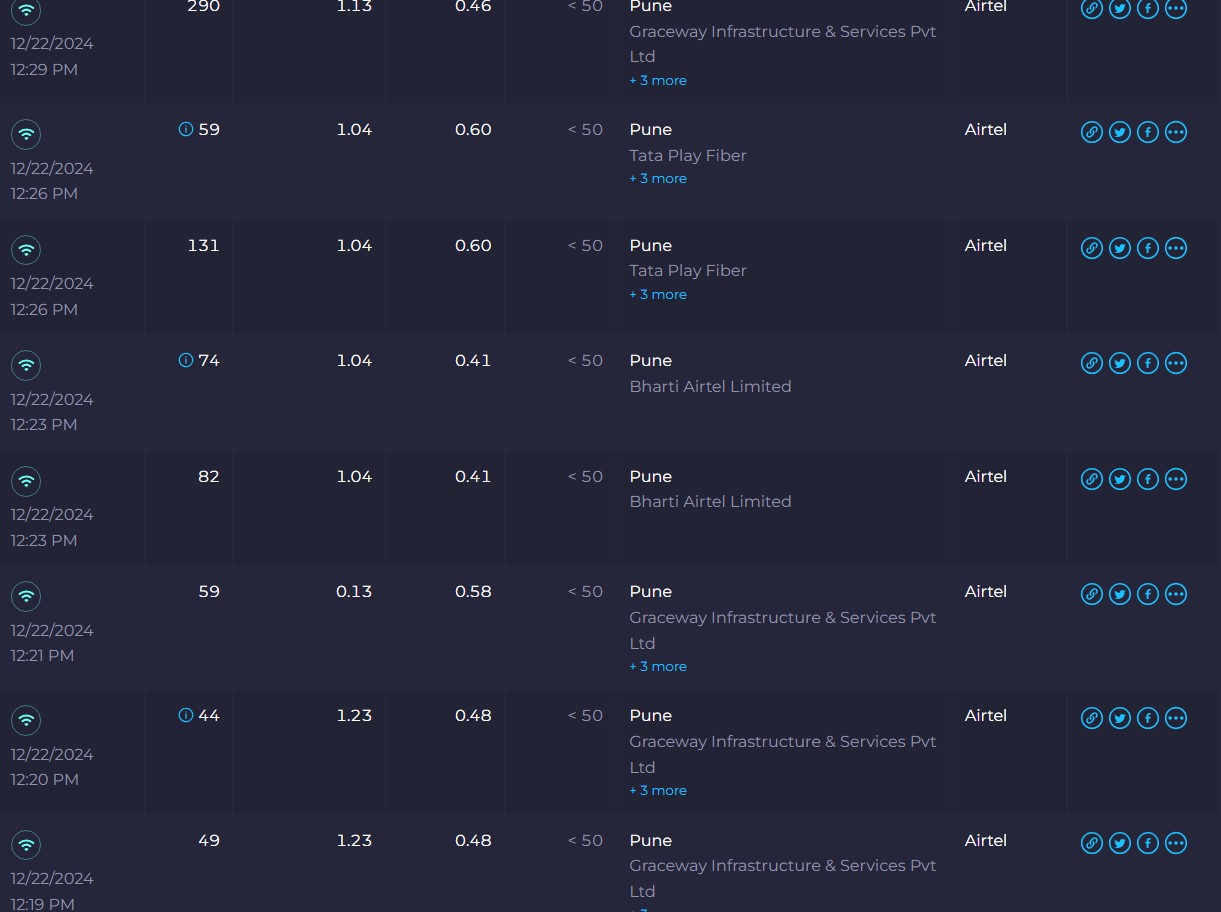
Task: Share the 12:19 PM result on Facebook
Action: 1148,843
